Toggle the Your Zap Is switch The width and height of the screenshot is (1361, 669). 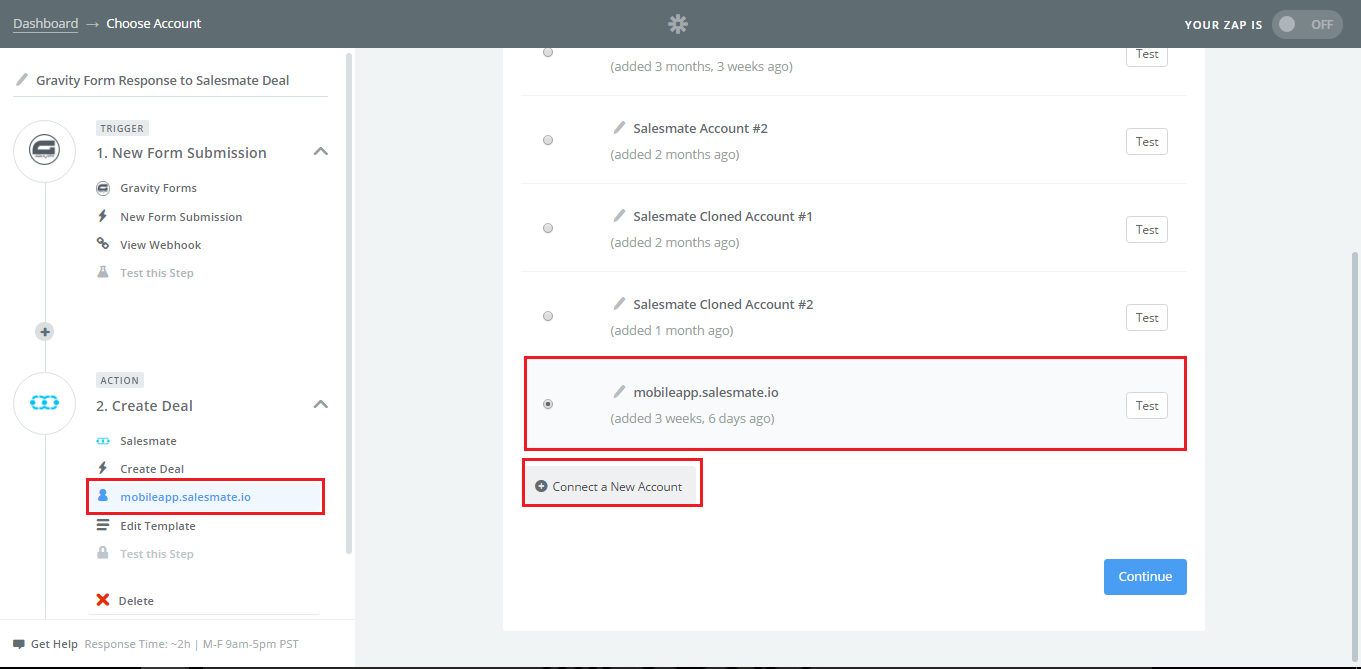pyautogui.click(x=1307, y=25)
